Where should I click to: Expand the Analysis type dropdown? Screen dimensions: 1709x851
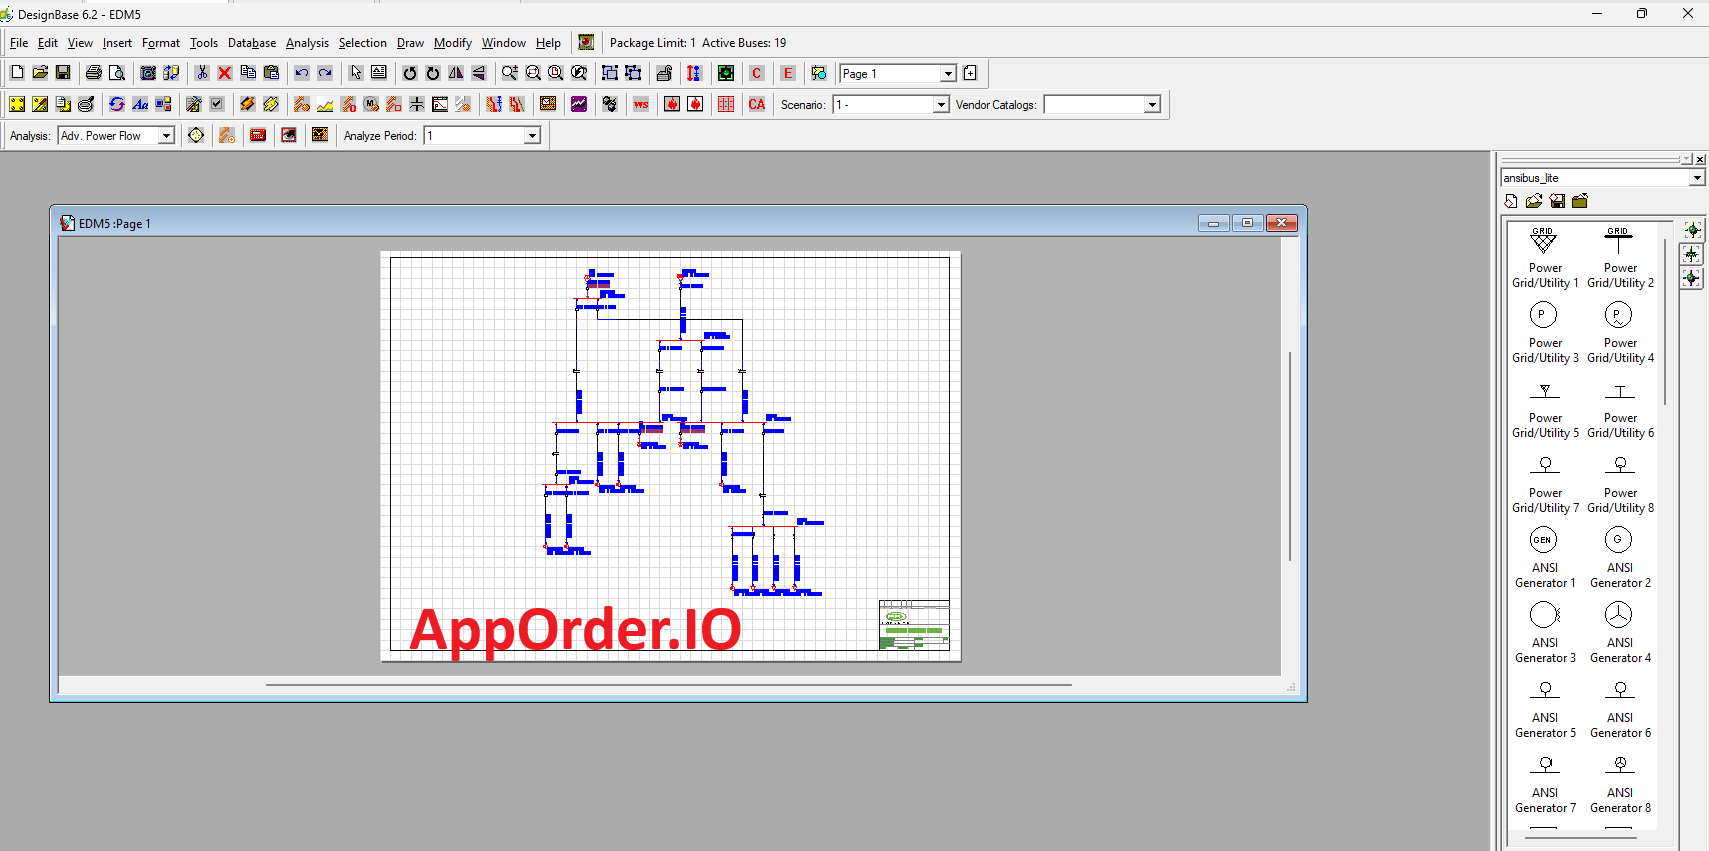click(167, 136)
